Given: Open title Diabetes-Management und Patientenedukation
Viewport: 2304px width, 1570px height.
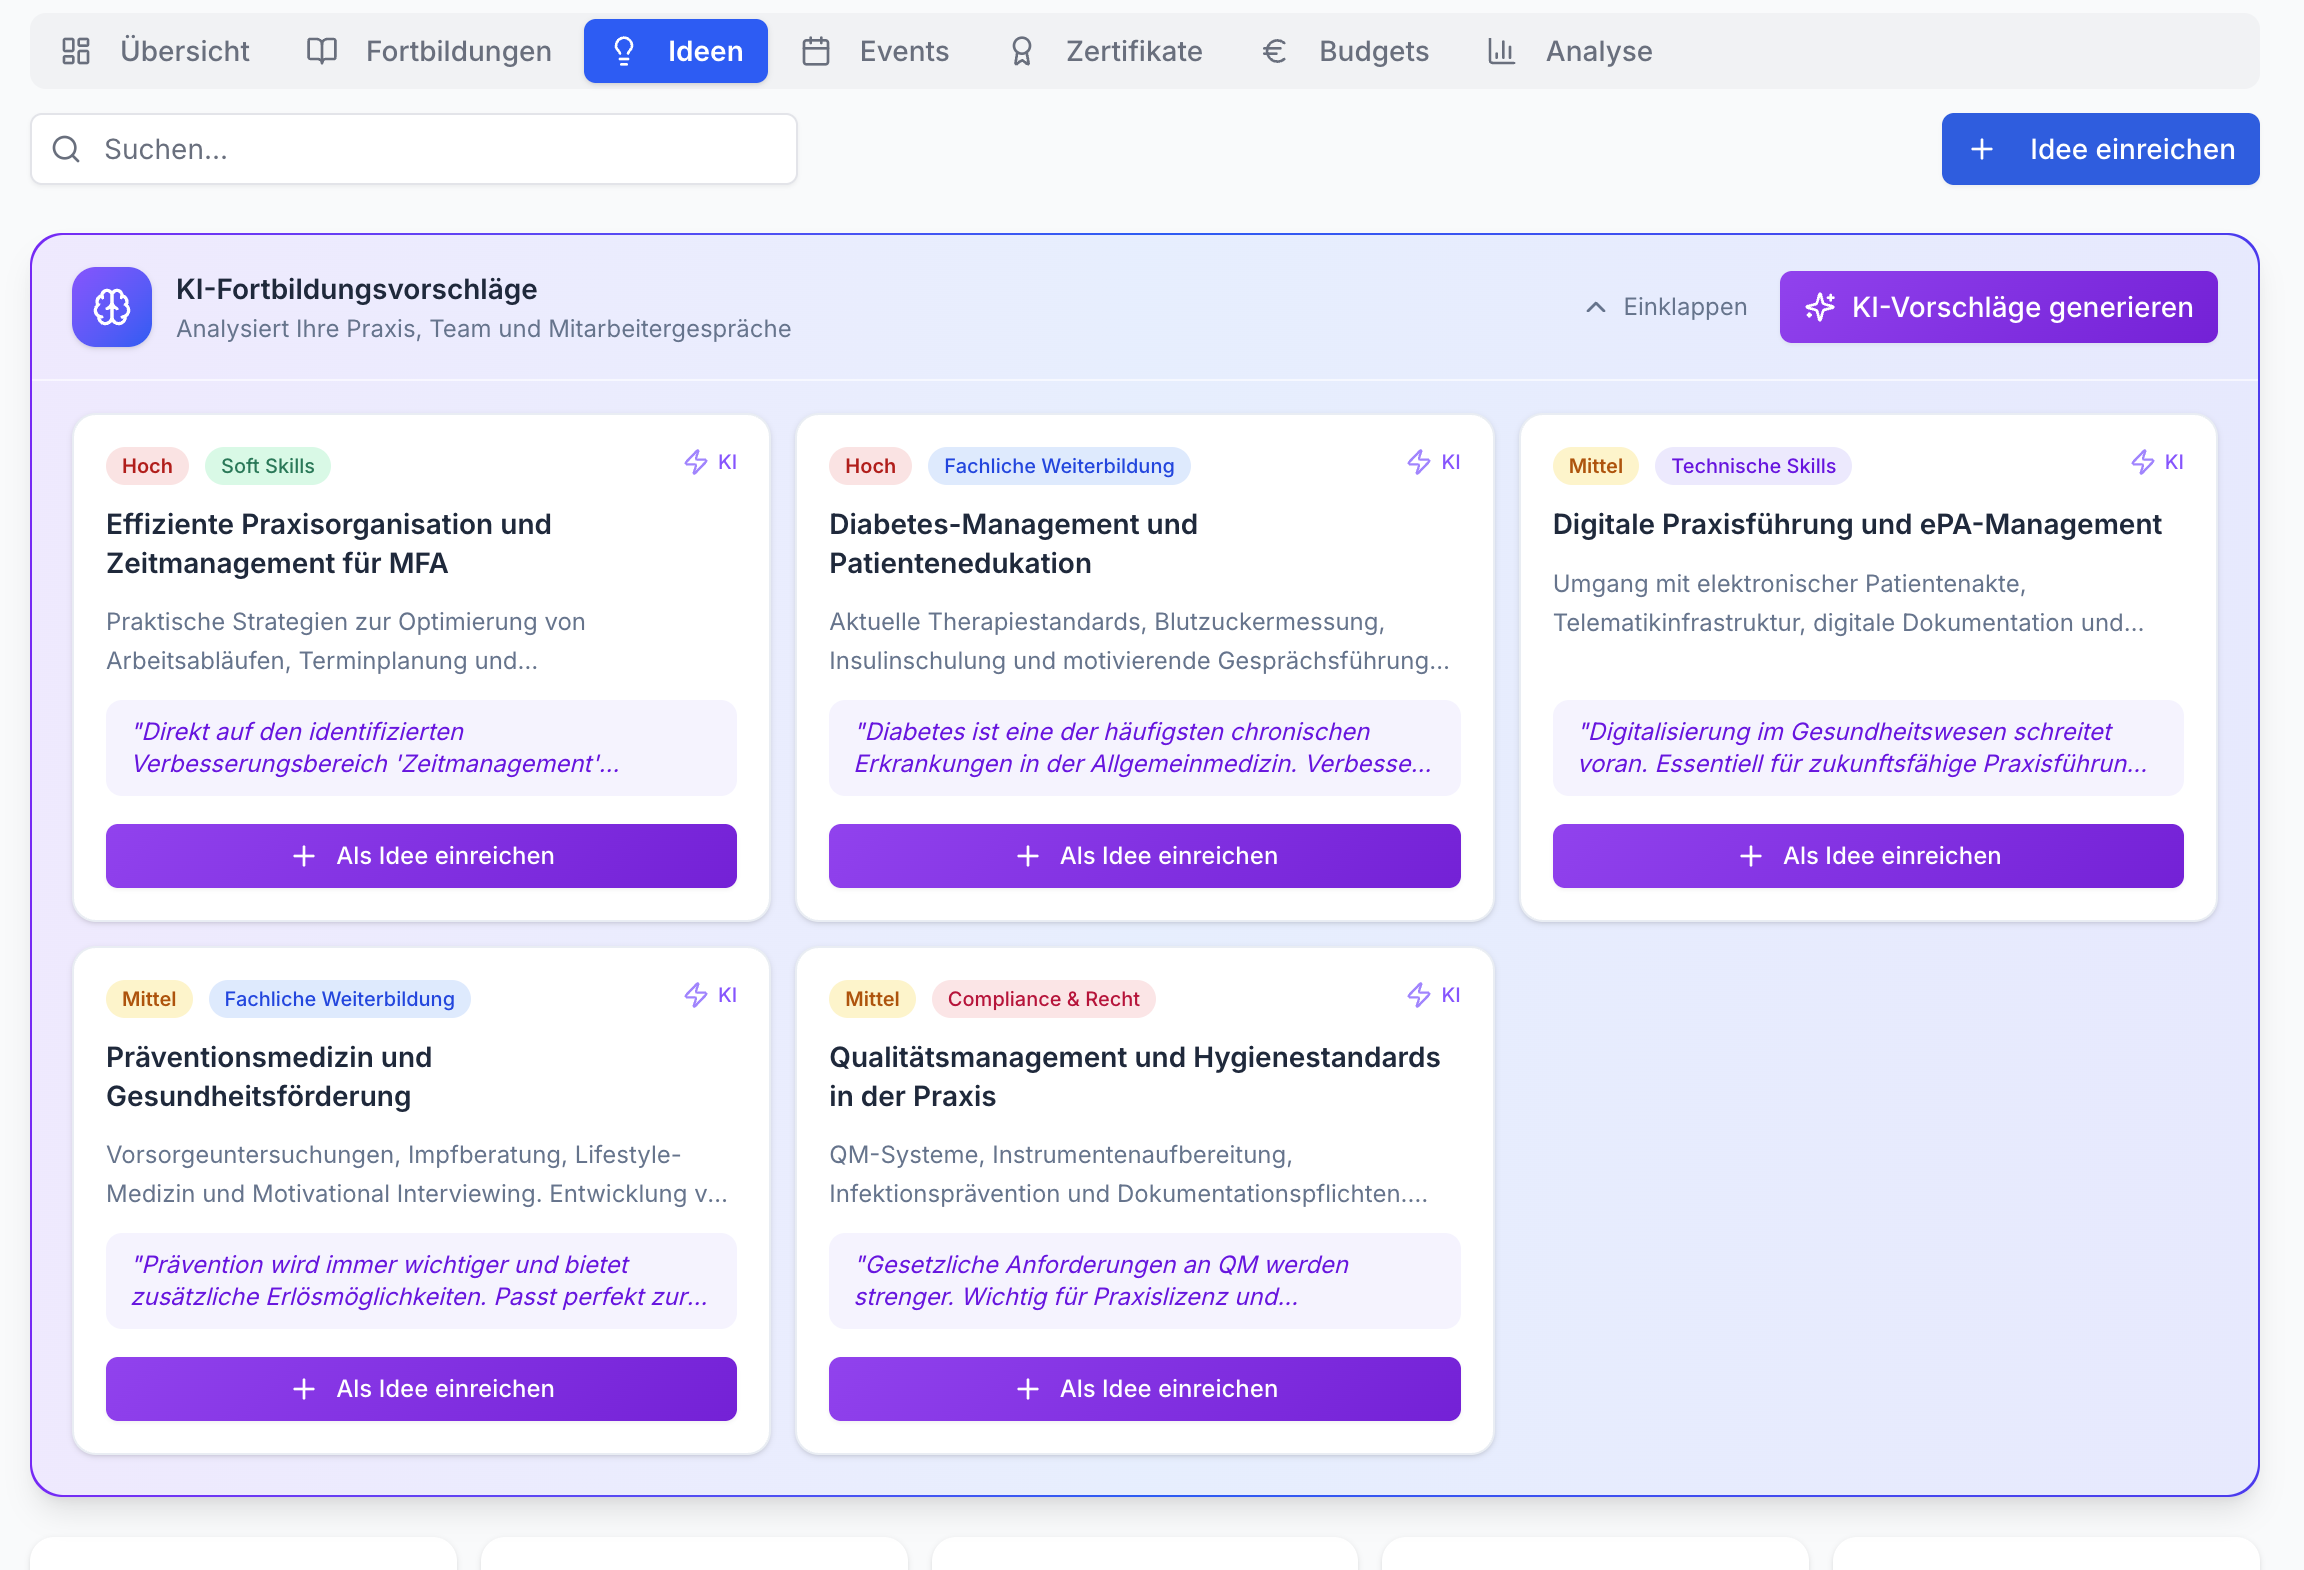Looking at the screenshot, I should (x=1013, y=544).
